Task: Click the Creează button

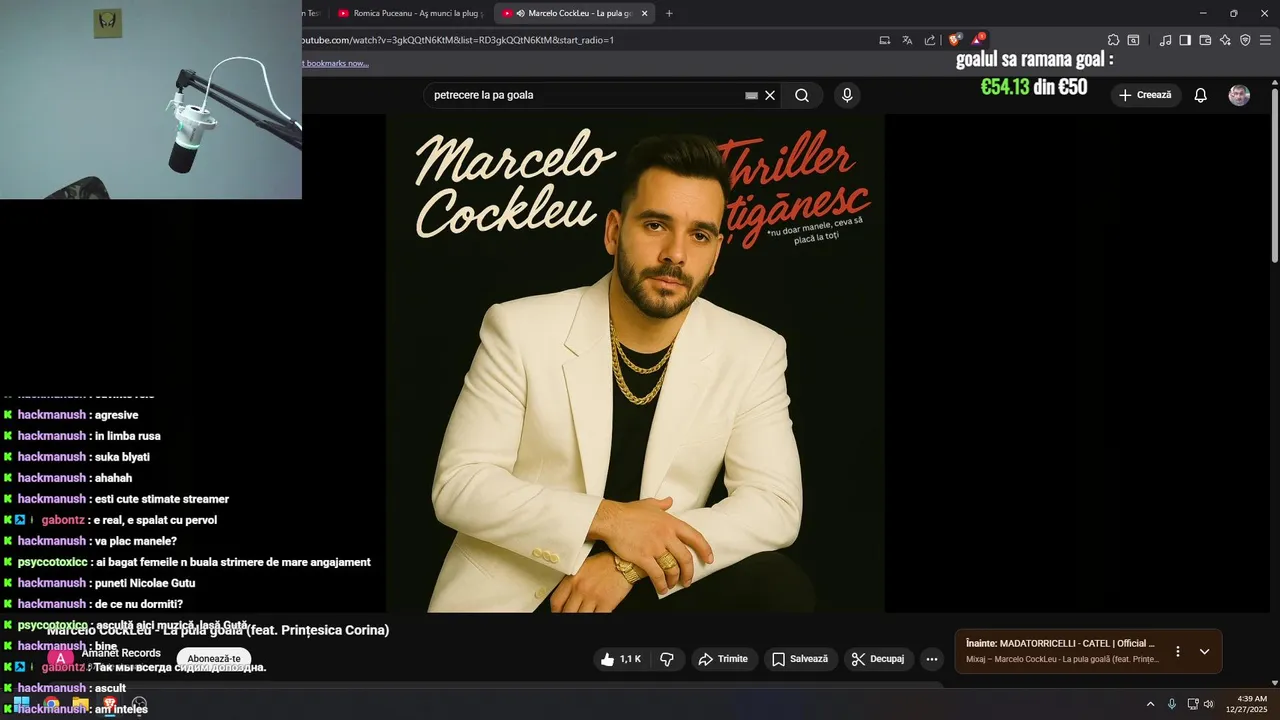Action: (x=1145, y=95)
